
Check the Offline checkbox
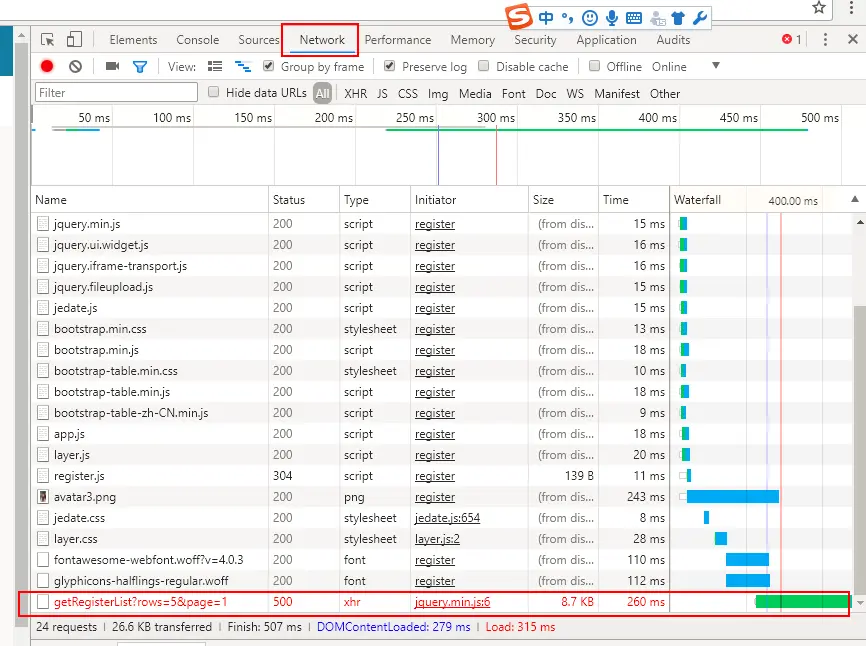click(x=594, y=66)
